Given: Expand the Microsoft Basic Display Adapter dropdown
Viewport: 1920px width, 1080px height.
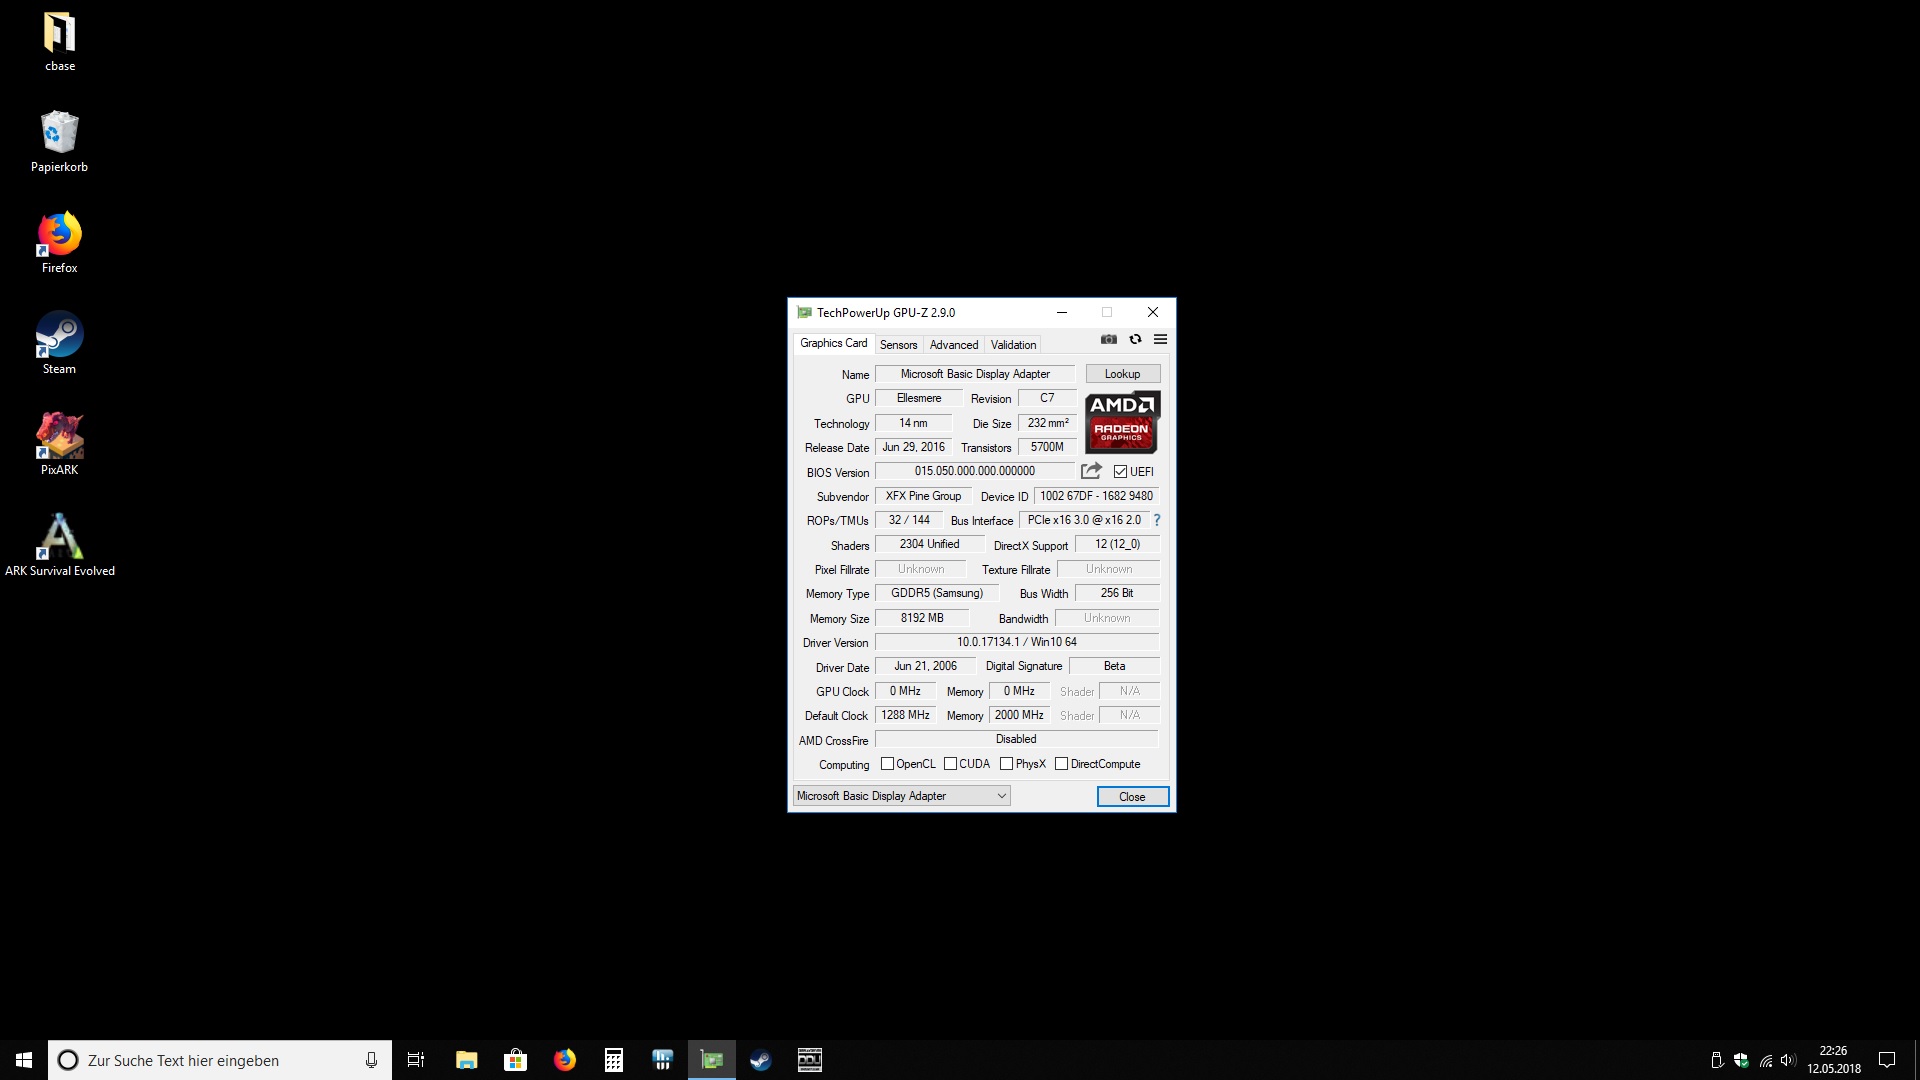Looking at the screenshot, I should pyautogui.click(x=901, y=796).
